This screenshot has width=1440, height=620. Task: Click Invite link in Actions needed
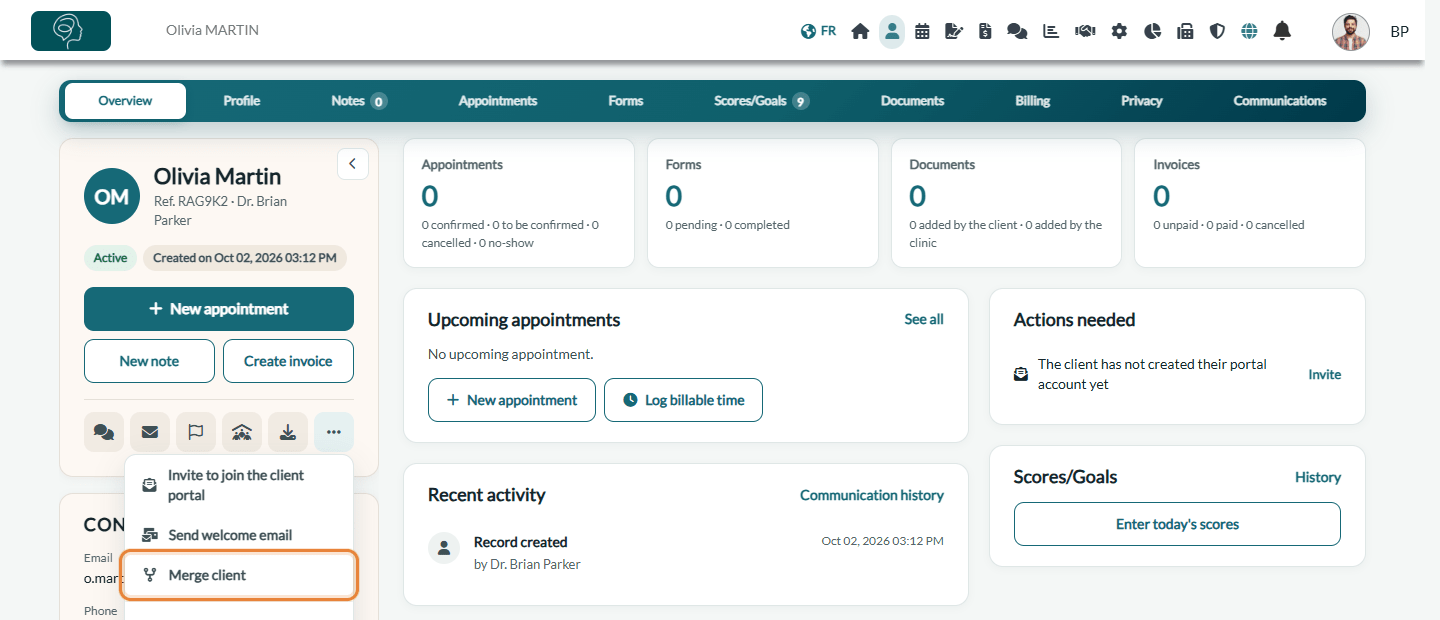point(1325,374)
